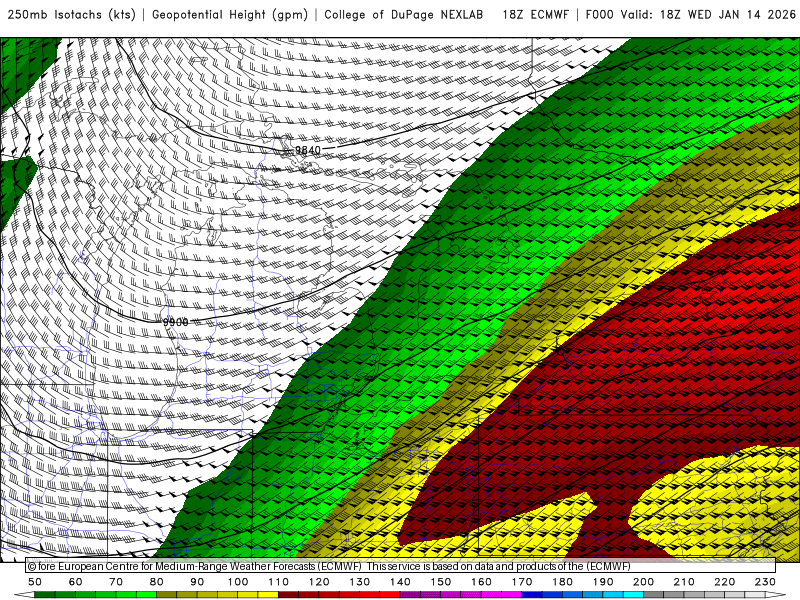Select the magenta swatch ending at 170
The width and height of the screenshot is (800, 600).
click(x=512, y=595)
